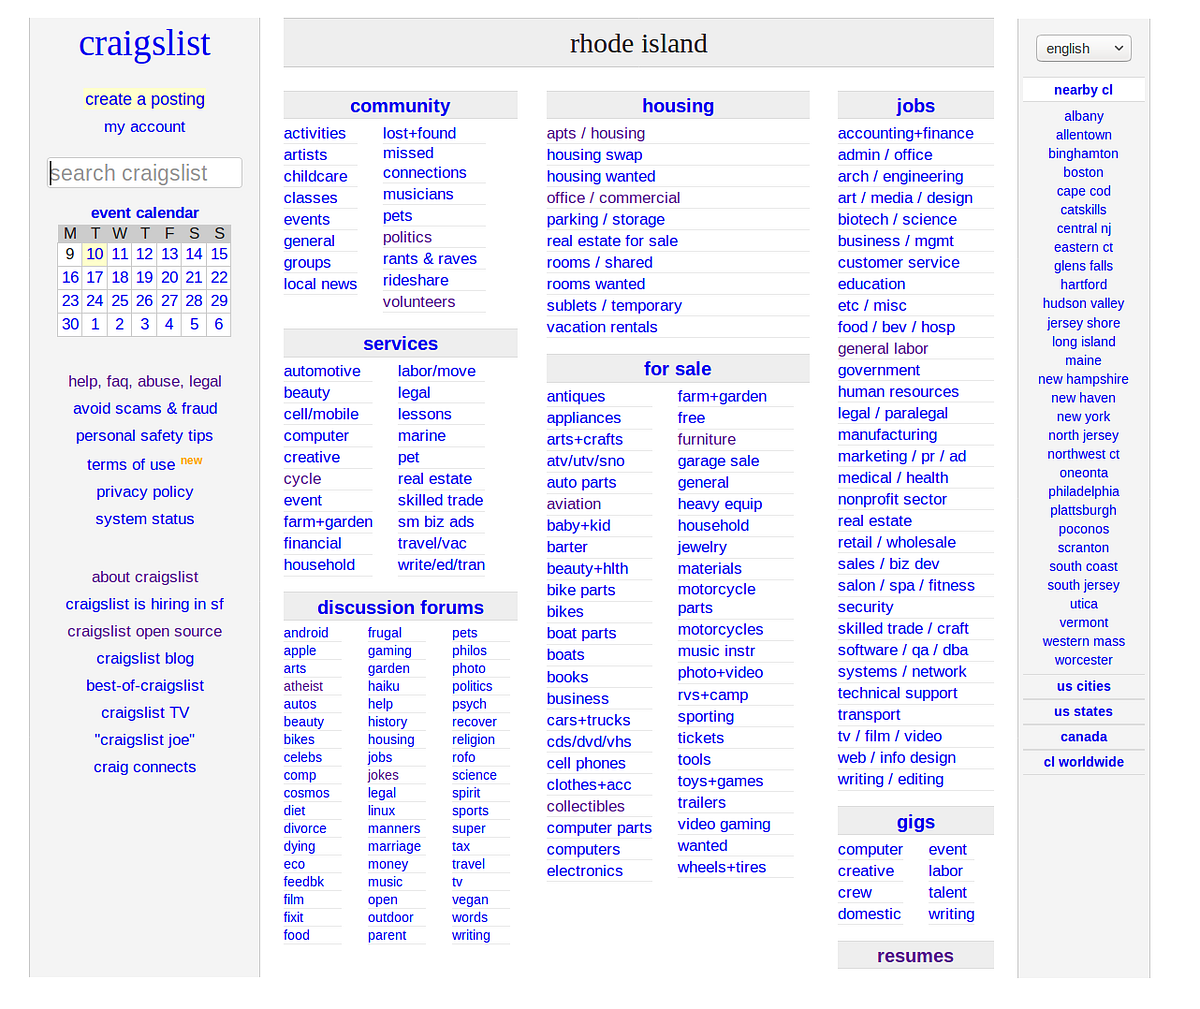Open the cape cod nearby site
The image size is (1200, 1009).
click(1083, 191)
